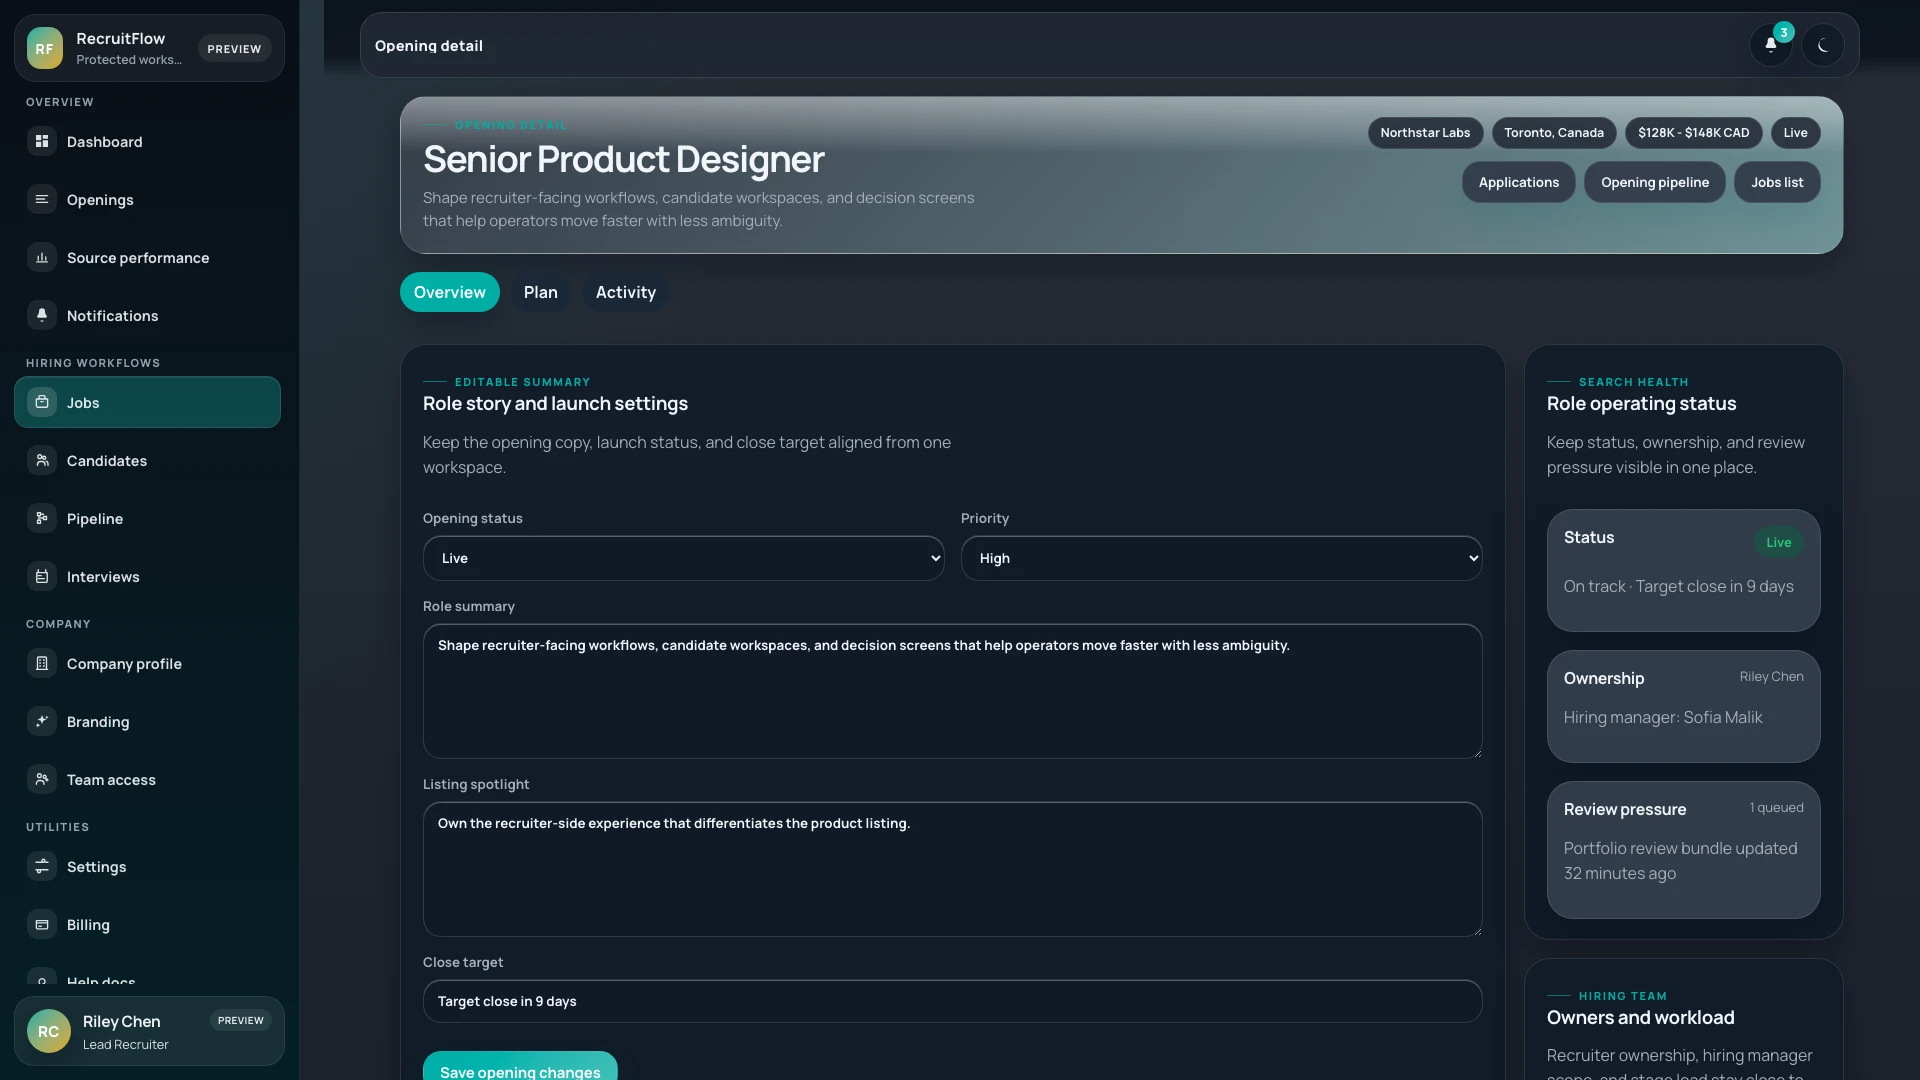
Task: Click the $128K - $148K CAD salary chip
Action: (1693, 133)
